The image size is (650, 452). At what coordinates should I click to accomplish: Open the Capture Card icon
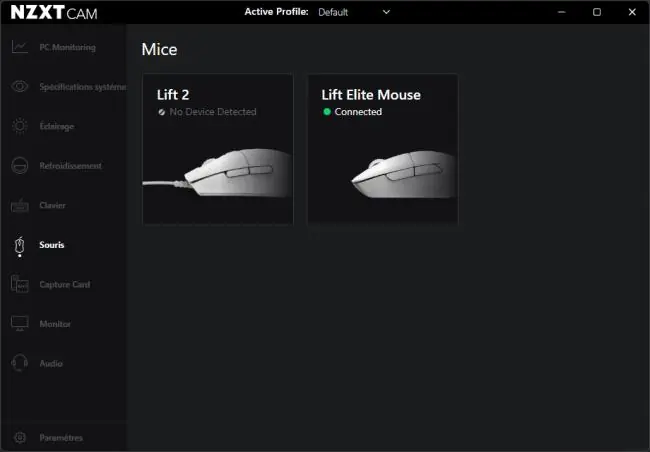pos(19,284)
